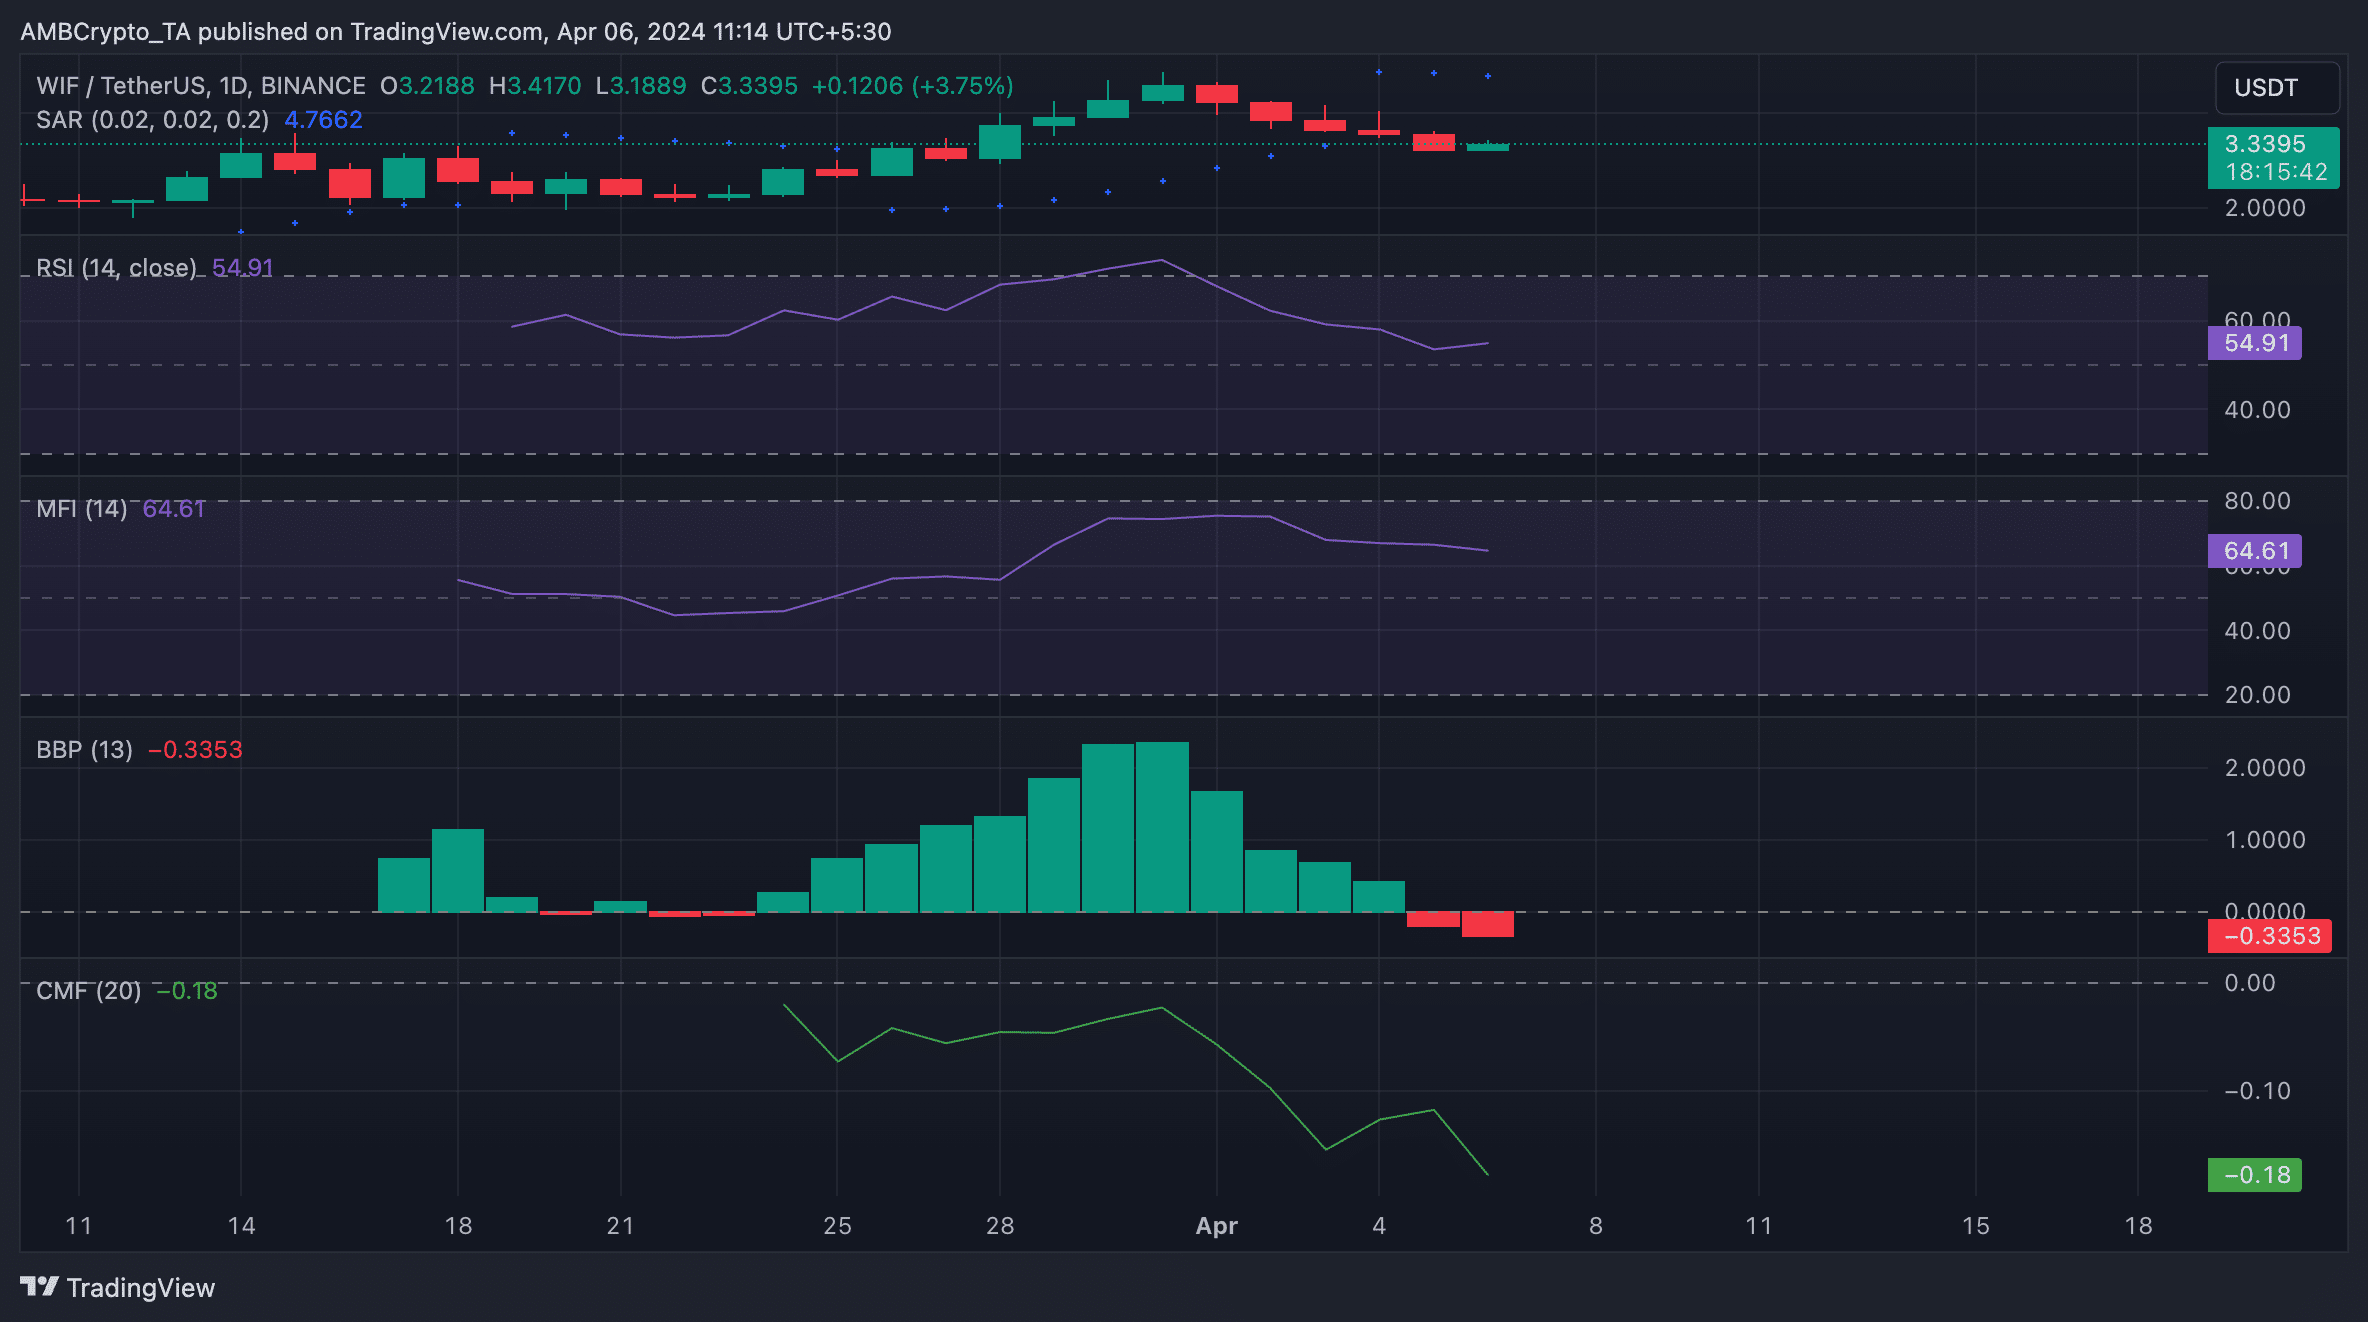Click the latest green candlestick
Image resolution: width=2368 pixels, height=1322 pixels.
1488,147
